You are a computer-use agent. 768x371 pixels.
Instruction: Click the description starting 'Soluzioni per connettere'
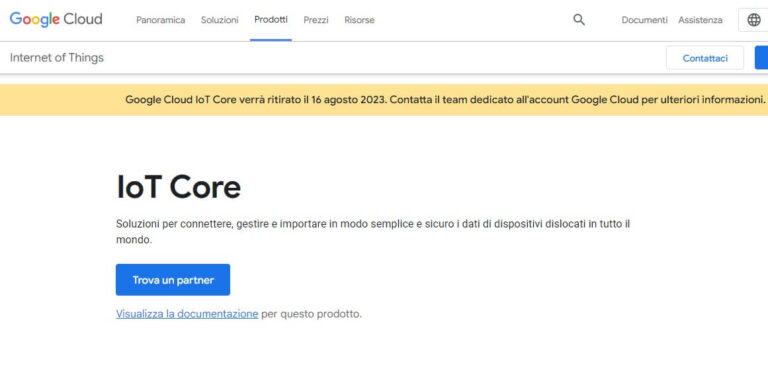(x=373, y=232)
